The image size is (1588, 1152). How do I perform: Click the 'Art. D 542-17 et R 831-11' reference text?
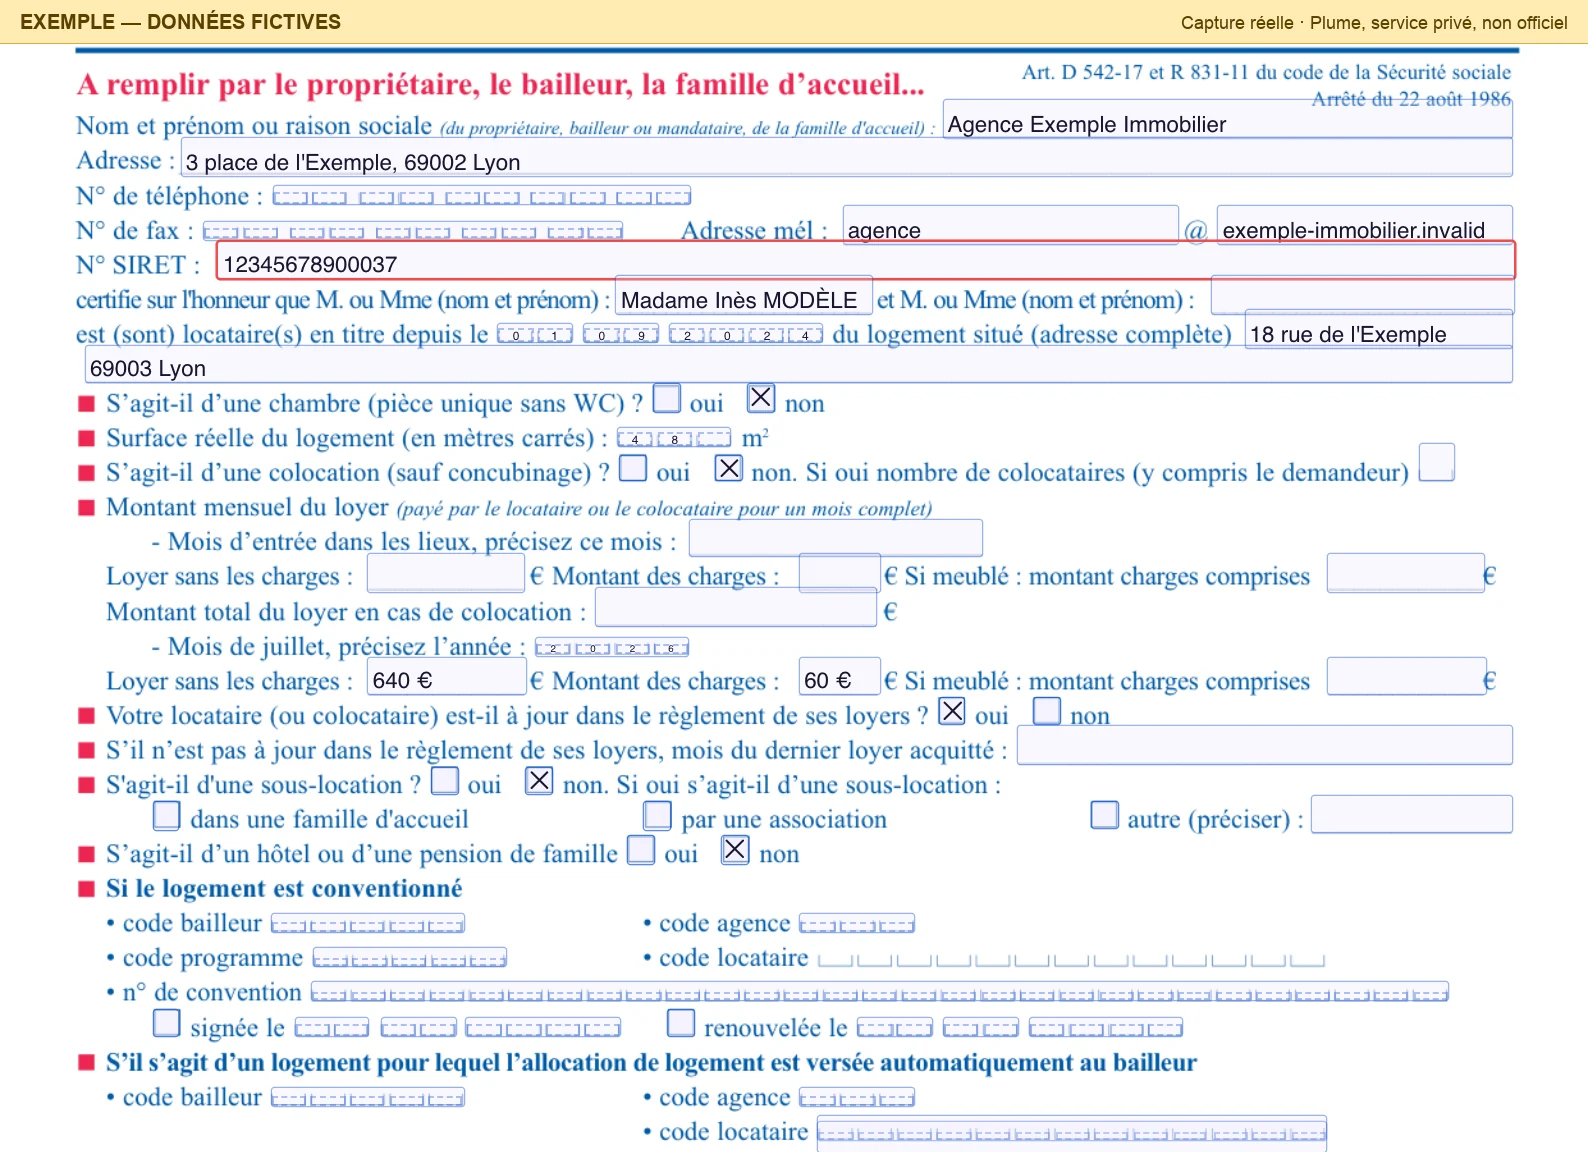(x=1266, y=72)
